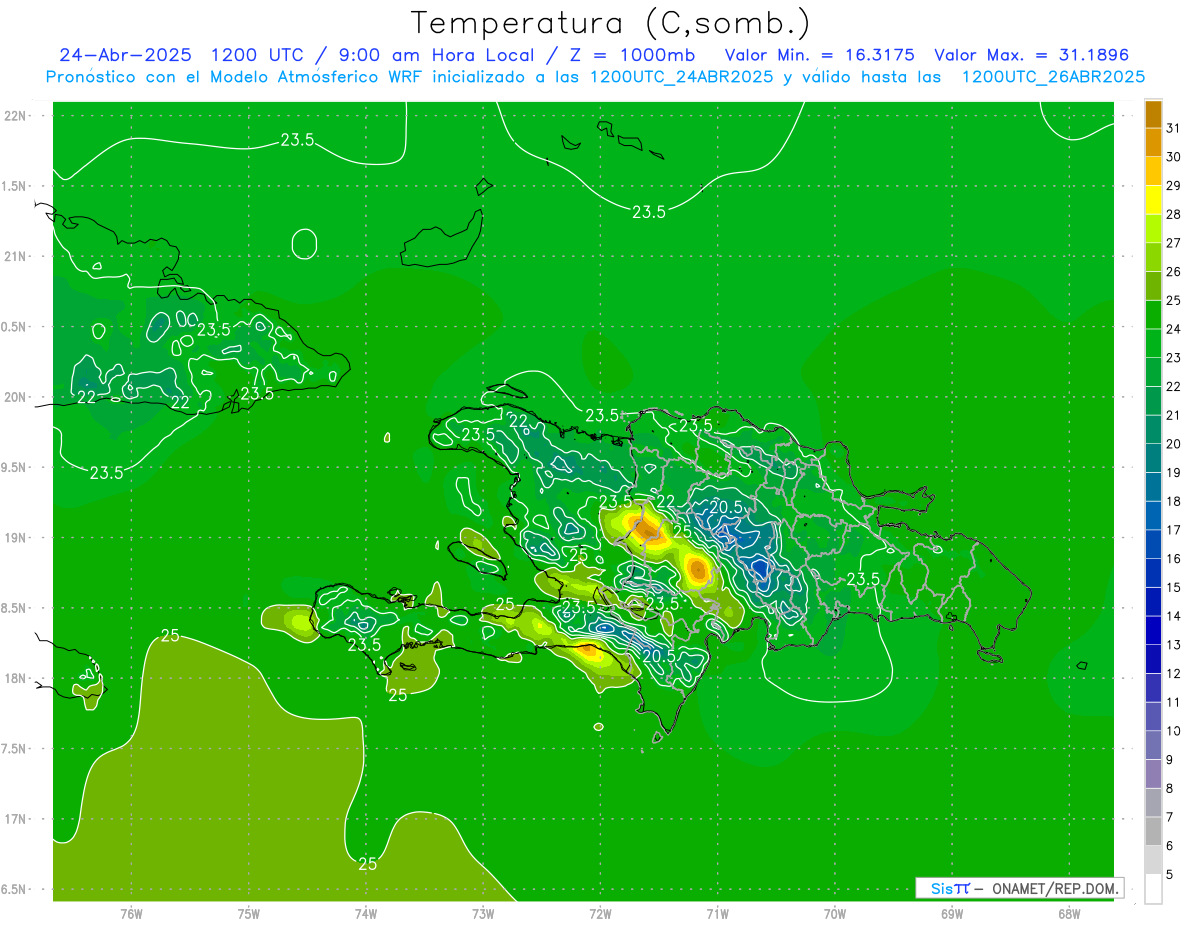The width and height of the screenshot is (1200, 927).
Task: Click the '18N' latitude axis label
Action: (x=16, y=678)
